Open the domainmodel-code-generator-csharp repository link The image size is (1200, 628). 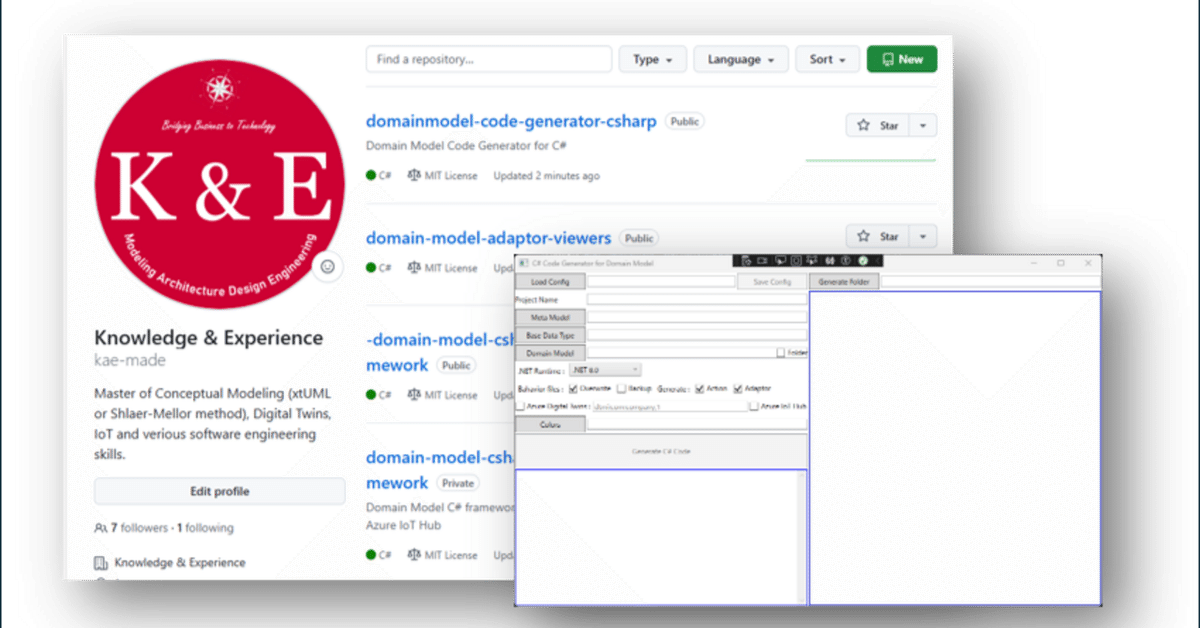[x=511, y=121]
